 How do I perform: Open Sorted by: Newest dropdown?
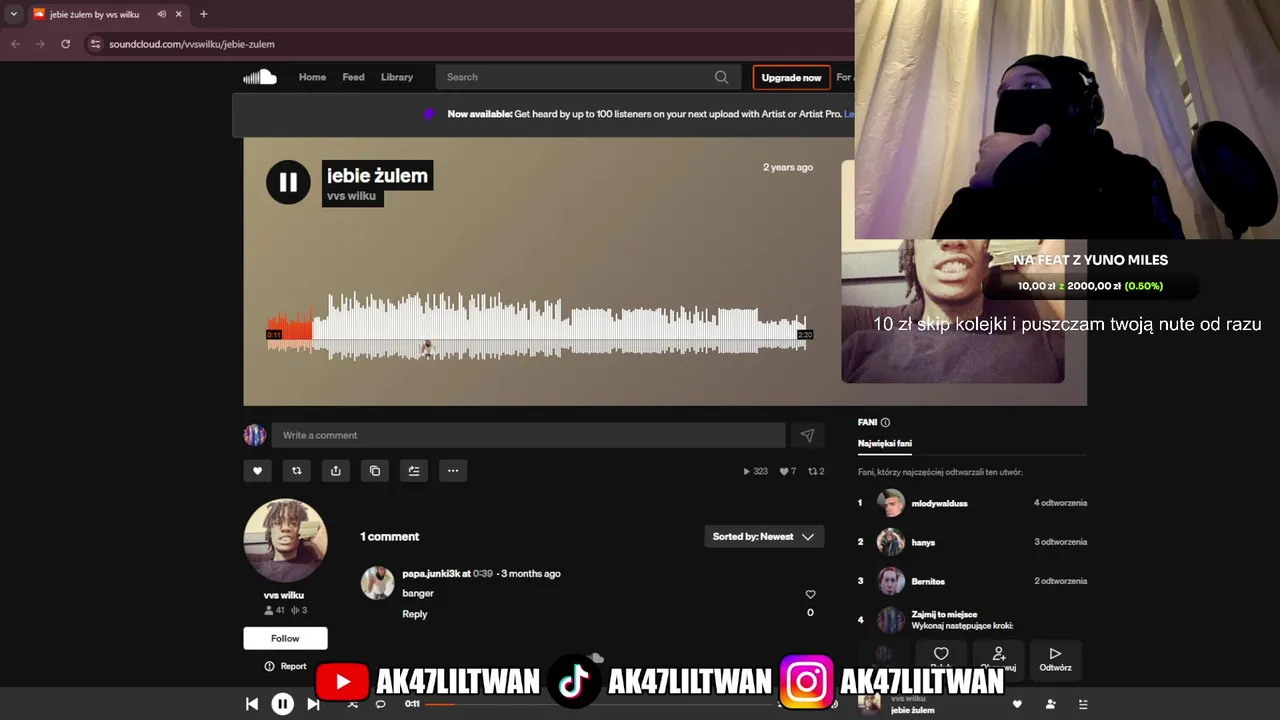tap(764, 537)
